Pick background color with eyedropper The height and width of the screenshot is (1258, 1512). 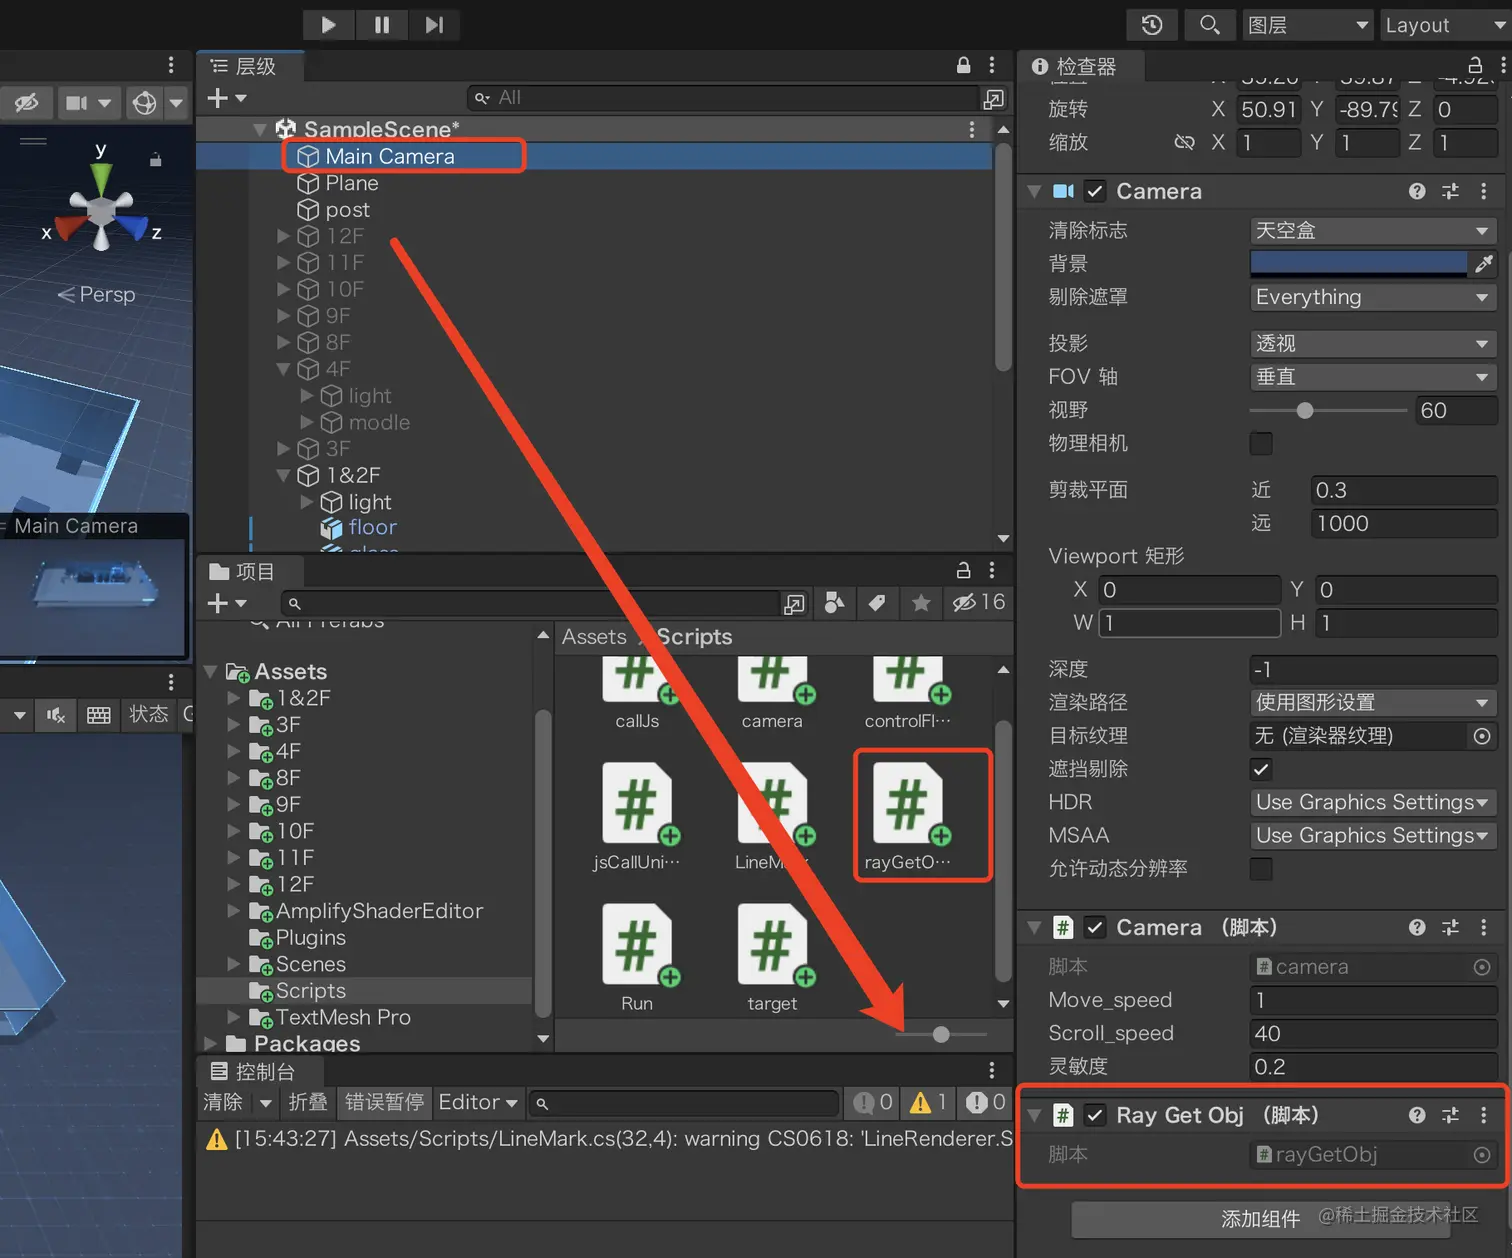tap(1483, 263)
